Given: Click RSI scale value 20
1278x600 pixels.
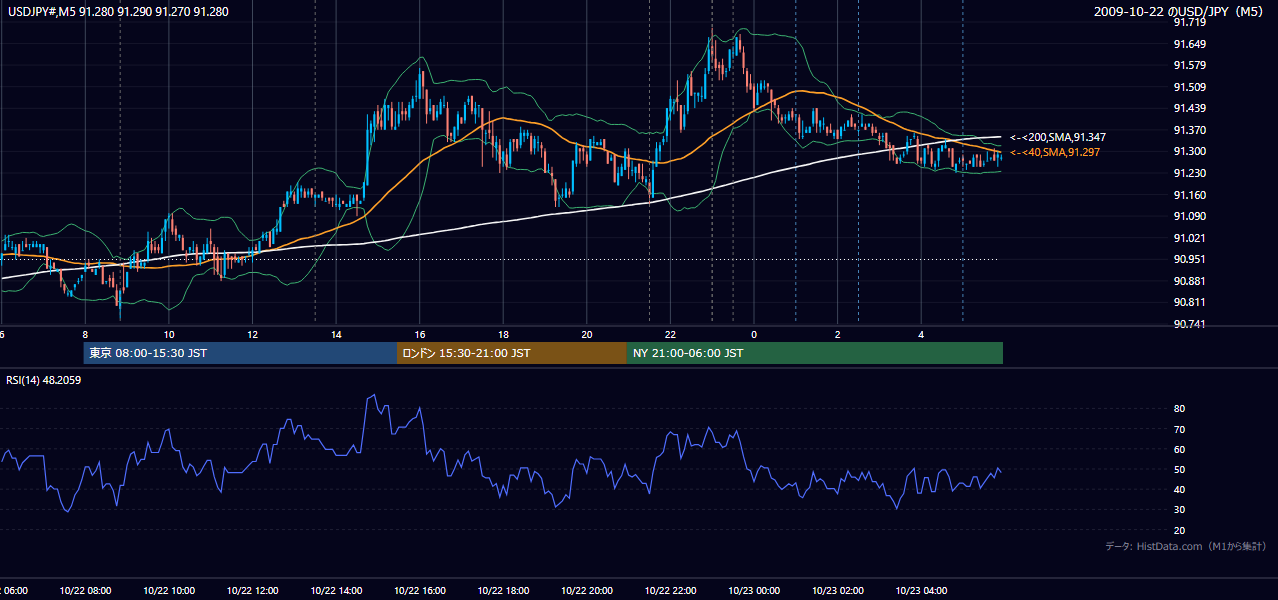Looking at the screenshot, I should 1180,530.
